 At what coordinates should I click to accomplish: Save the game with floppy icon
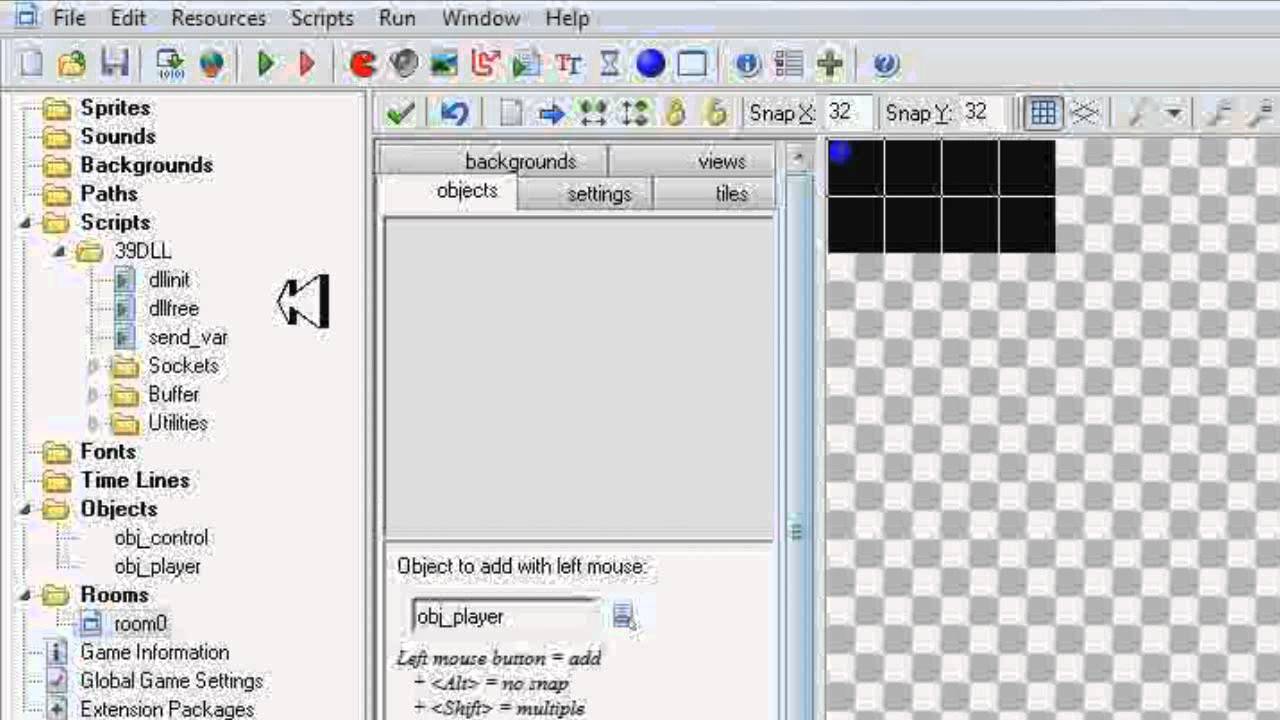coord(114,64)
